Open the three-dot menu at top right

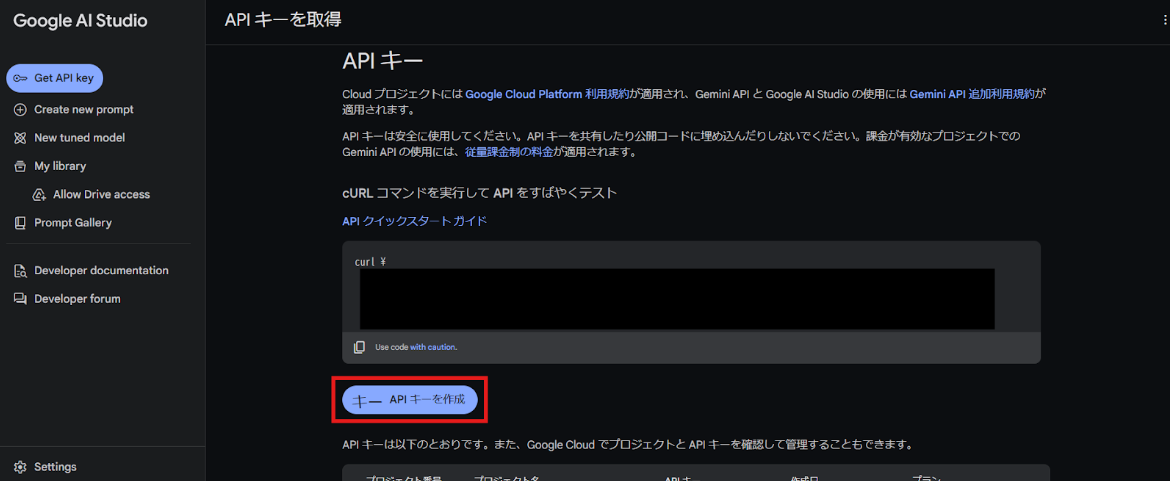click(x=1164, y=20)
